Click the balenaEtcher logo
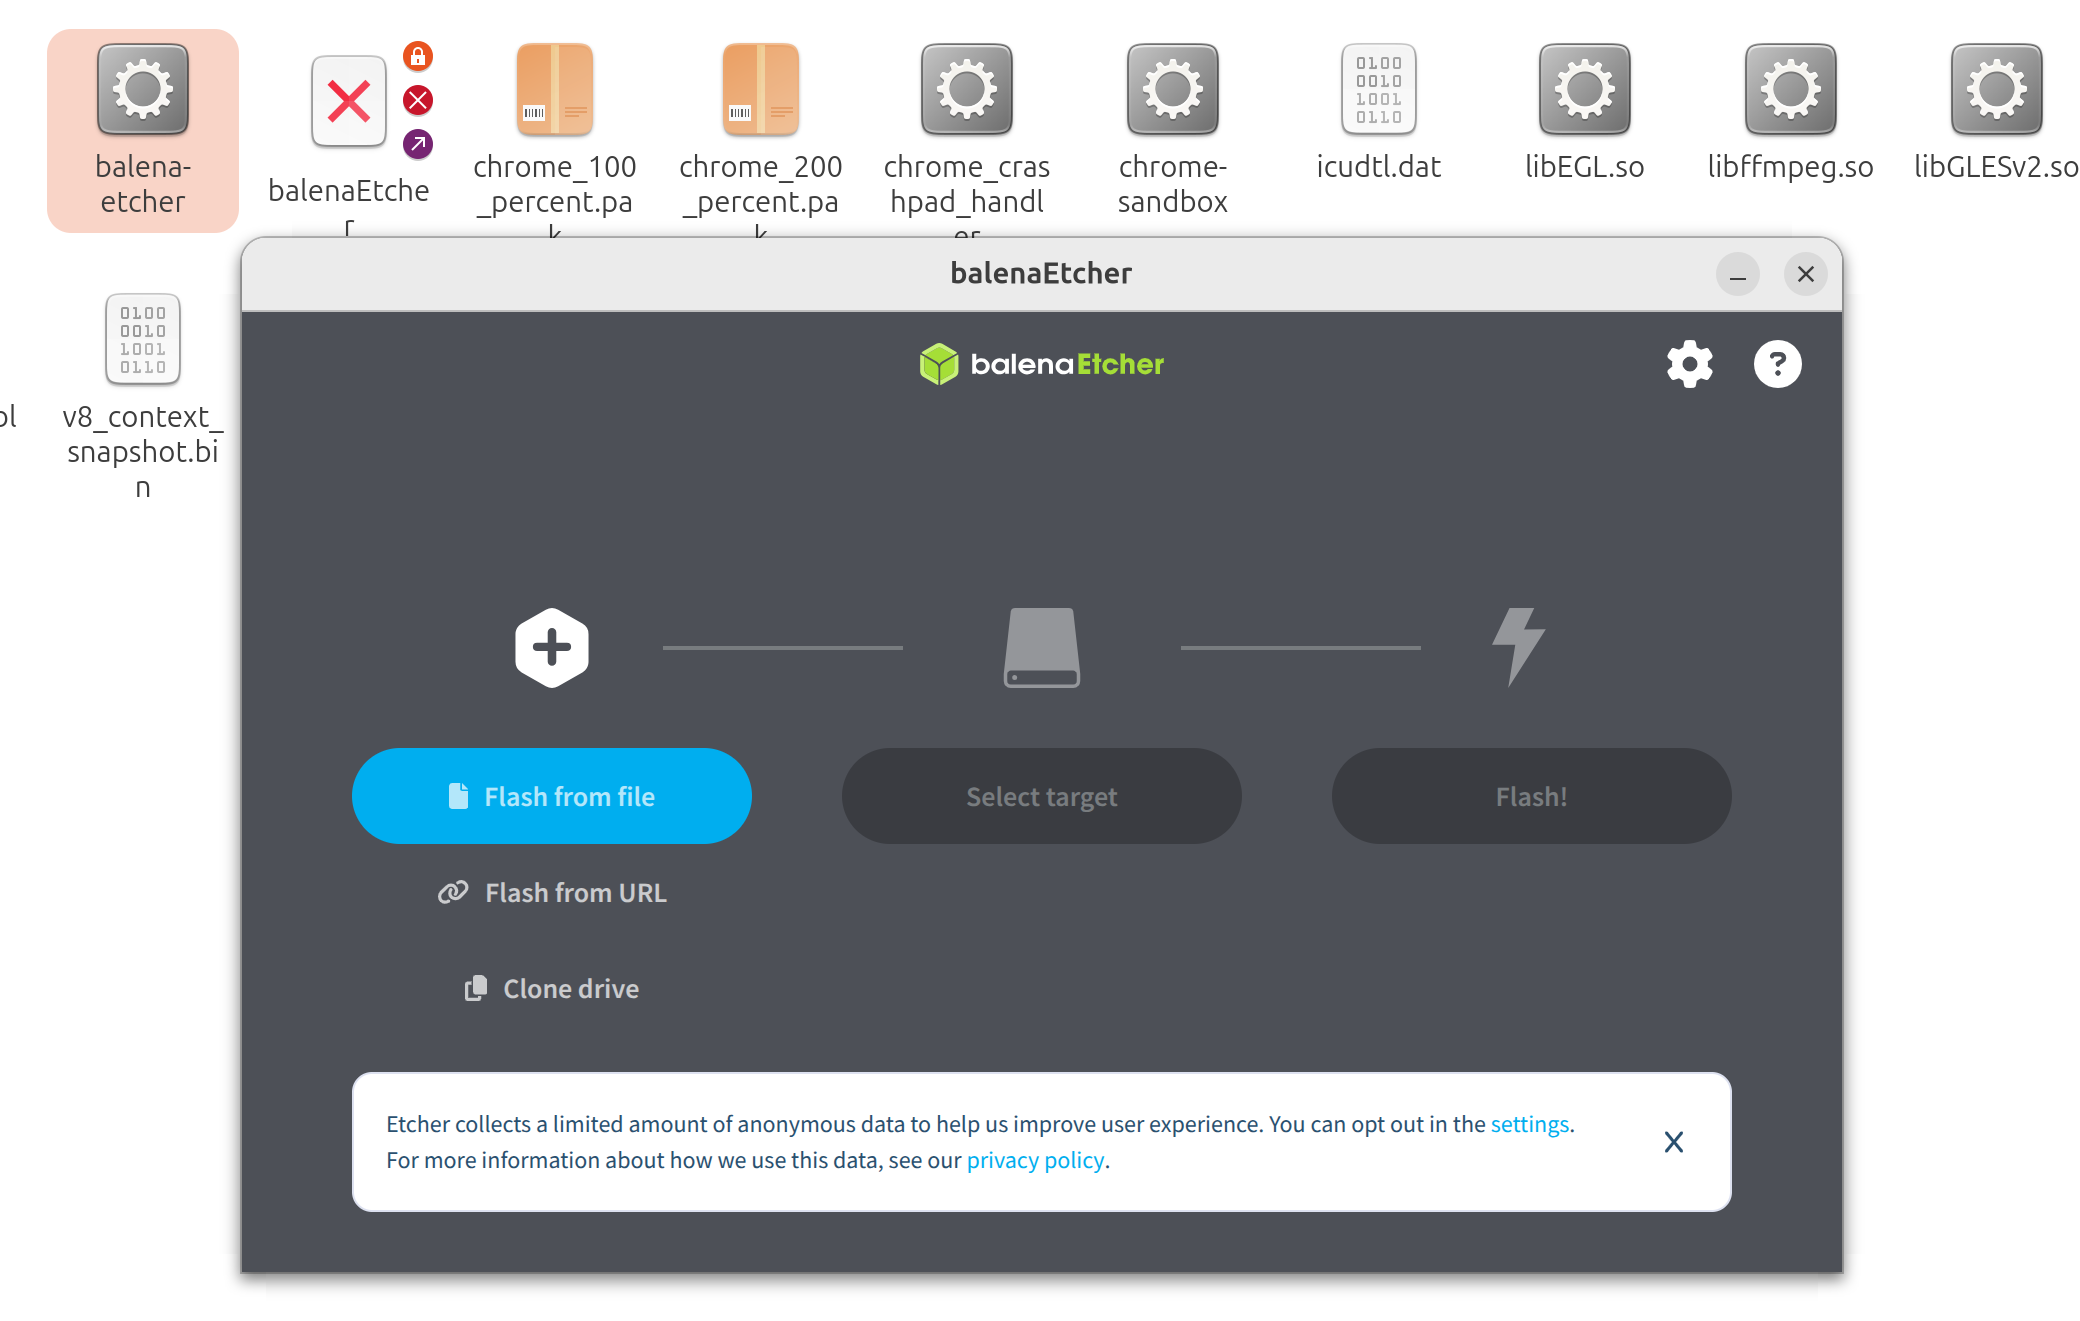The image size is (2080, 1321). pos(1042,364)
